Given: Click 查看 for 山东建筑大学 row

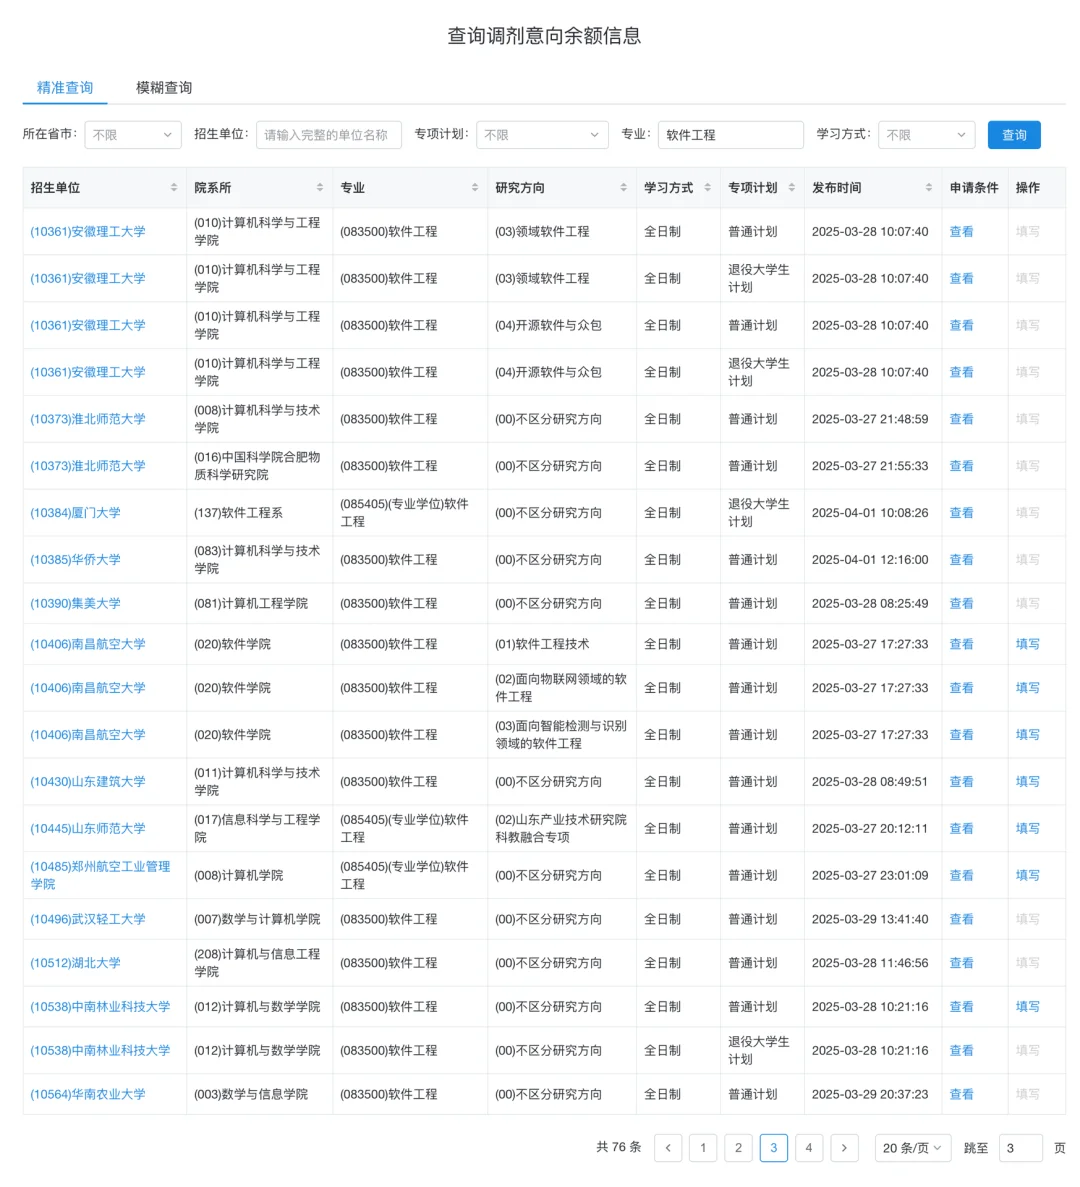Looking at the screenshot, I should (961, 781).
